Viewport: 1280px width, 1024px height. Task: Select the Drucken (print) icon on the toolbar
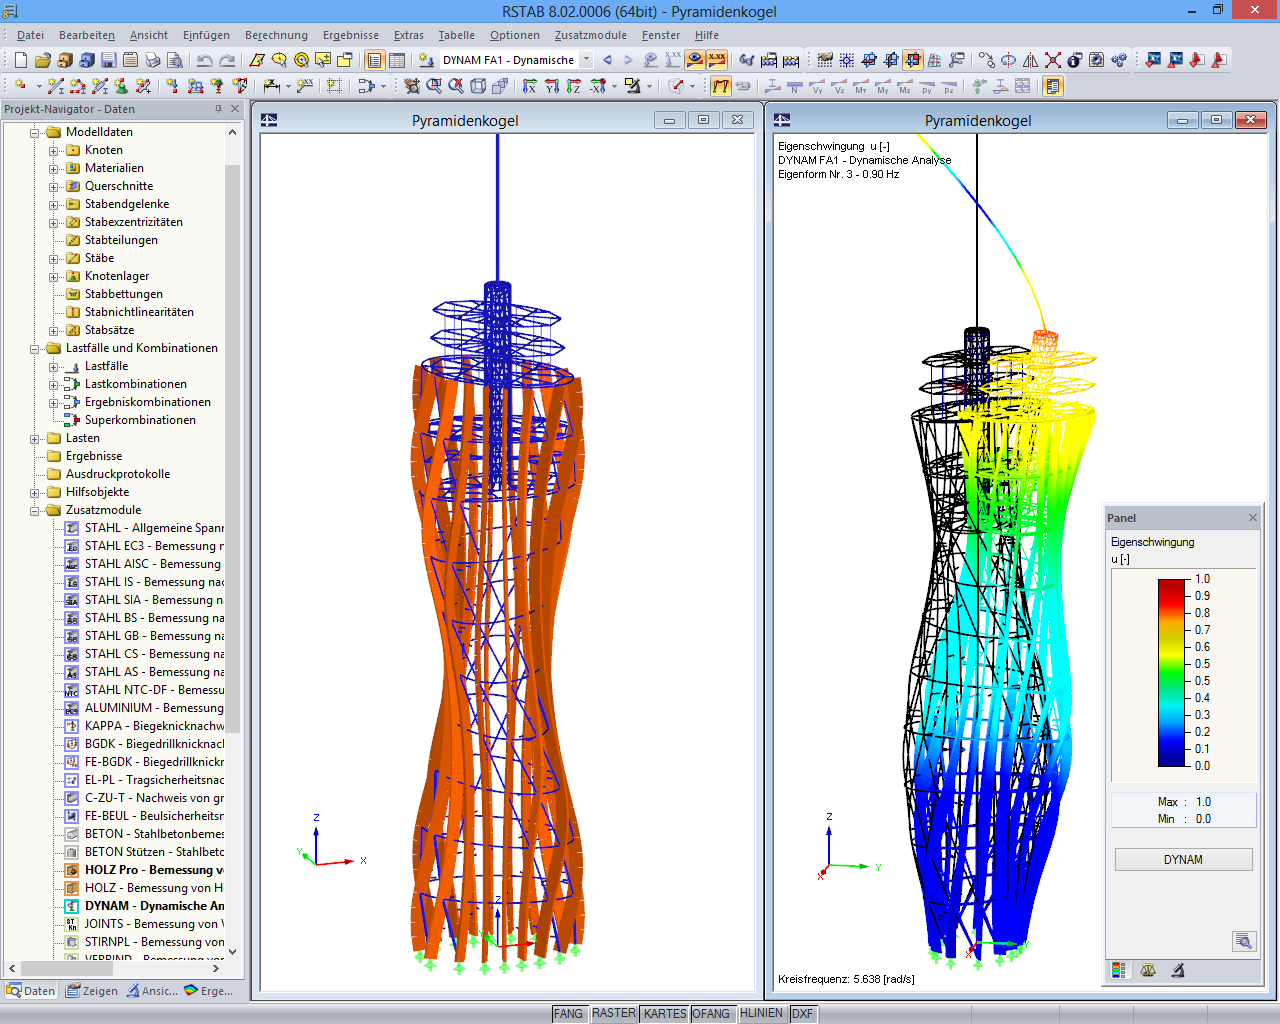click(x=153, y=59)
